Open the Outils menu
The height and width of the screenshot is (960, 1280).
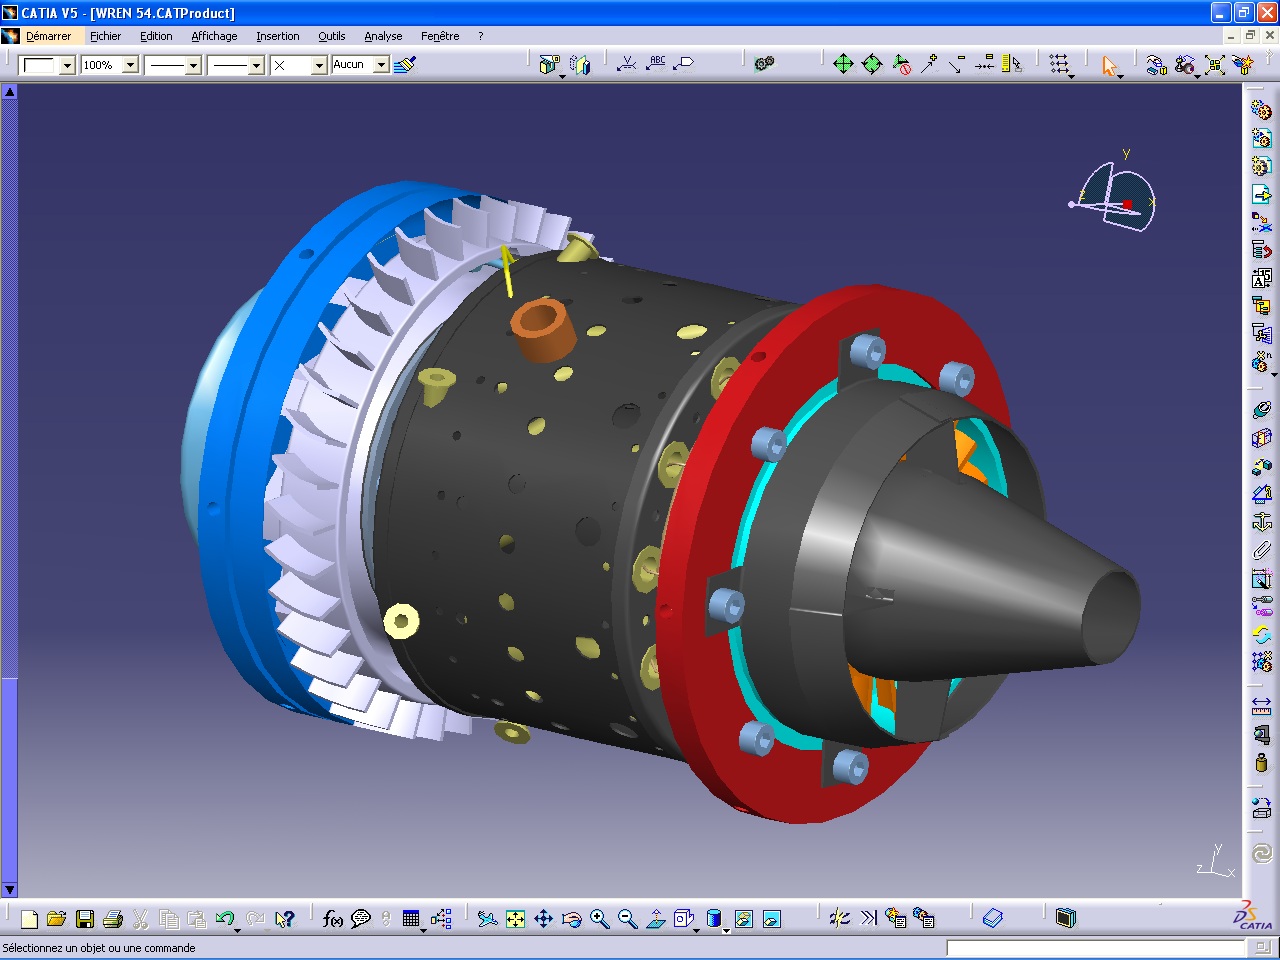tap(331, 36)
